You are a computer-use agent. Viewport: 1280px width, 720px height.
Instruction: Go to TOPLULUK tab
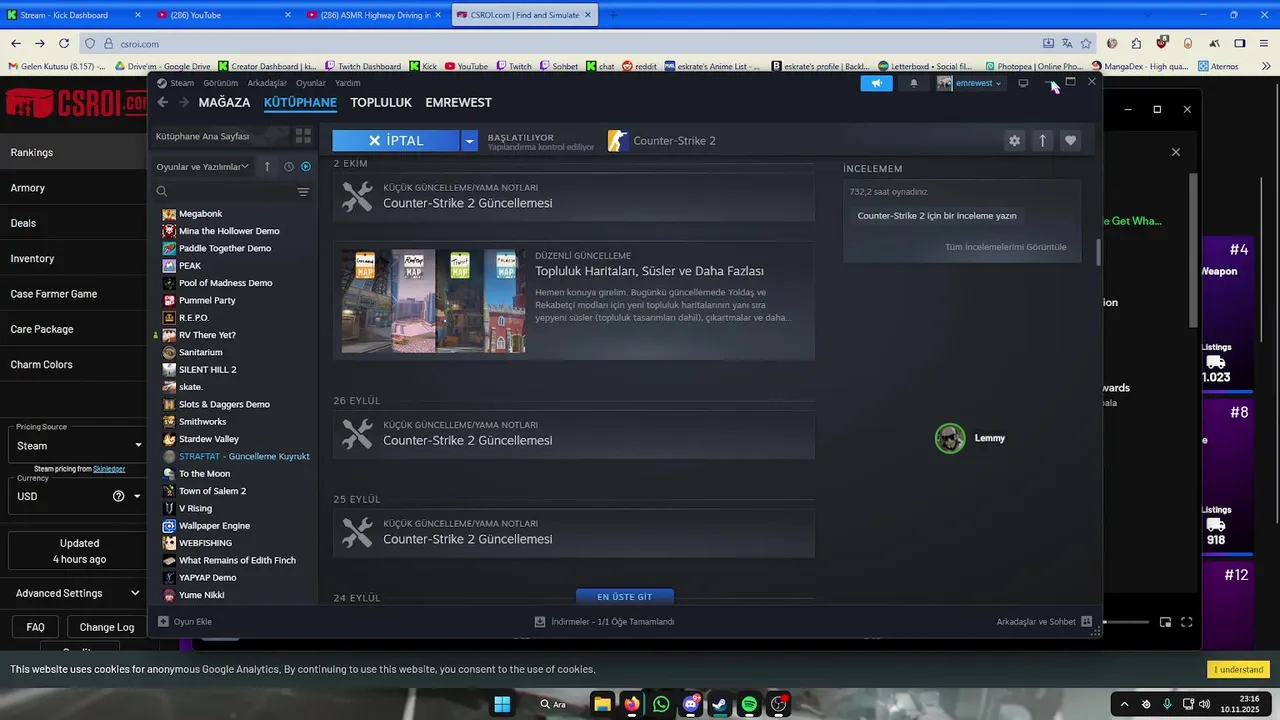tap(381, 102)
